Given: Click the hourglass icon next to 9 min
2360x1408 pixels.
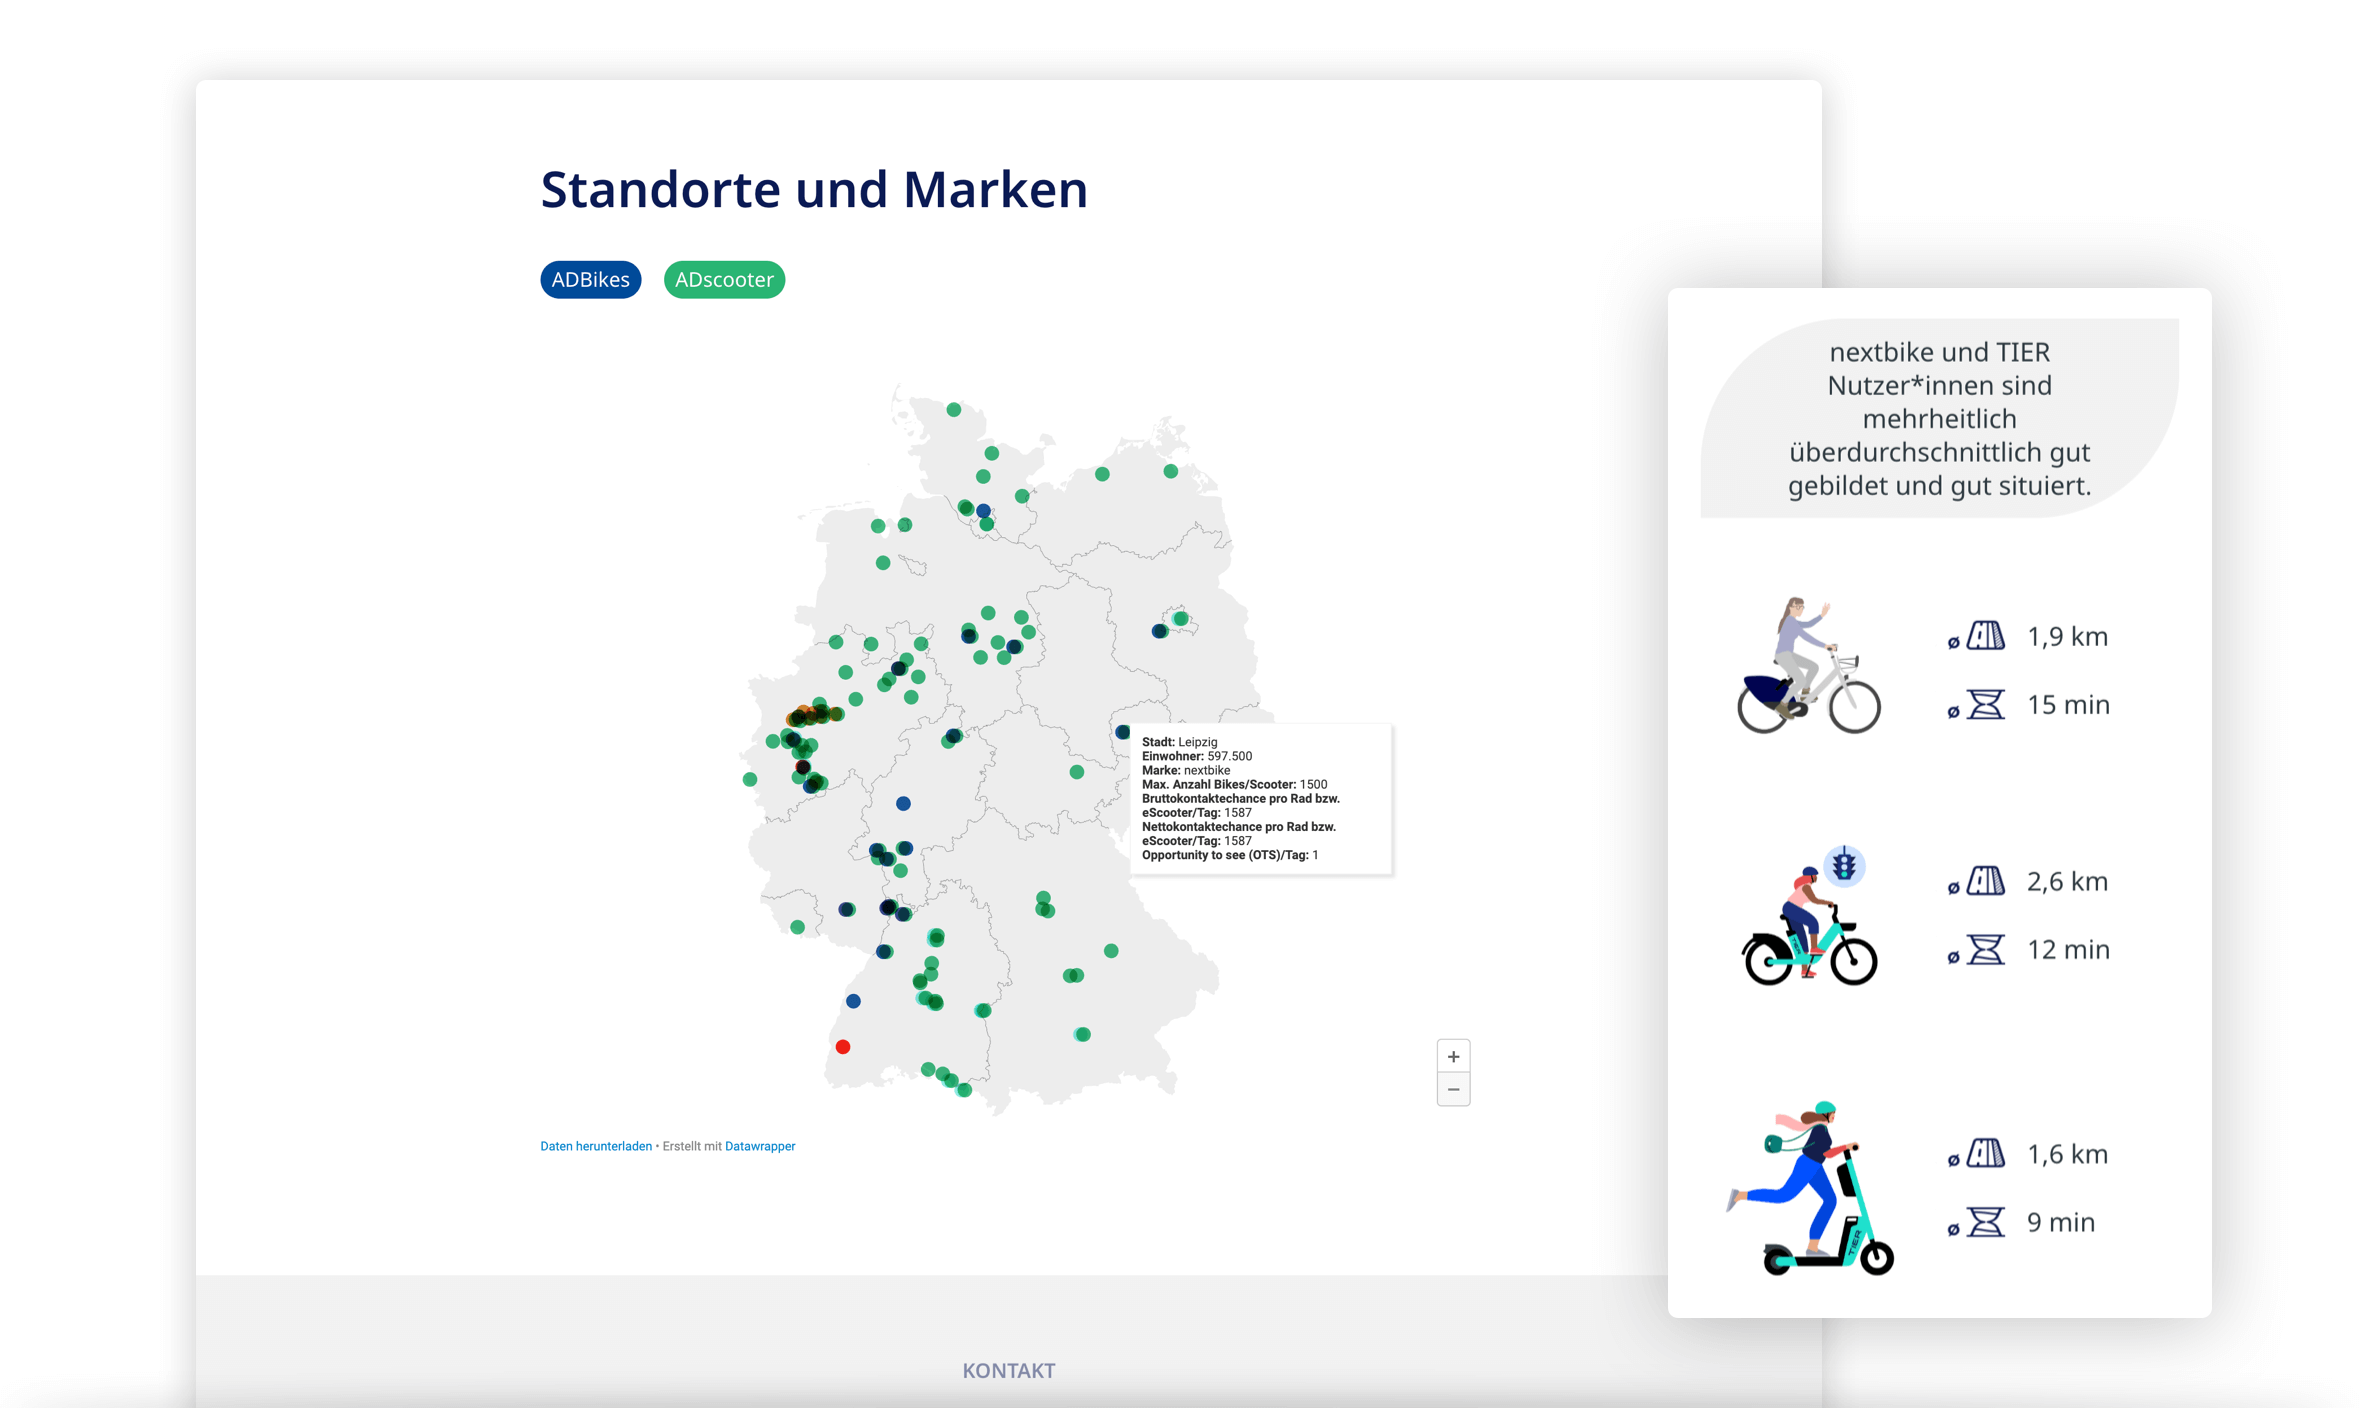Looking at the screenshot, I should point(1986,1222).
